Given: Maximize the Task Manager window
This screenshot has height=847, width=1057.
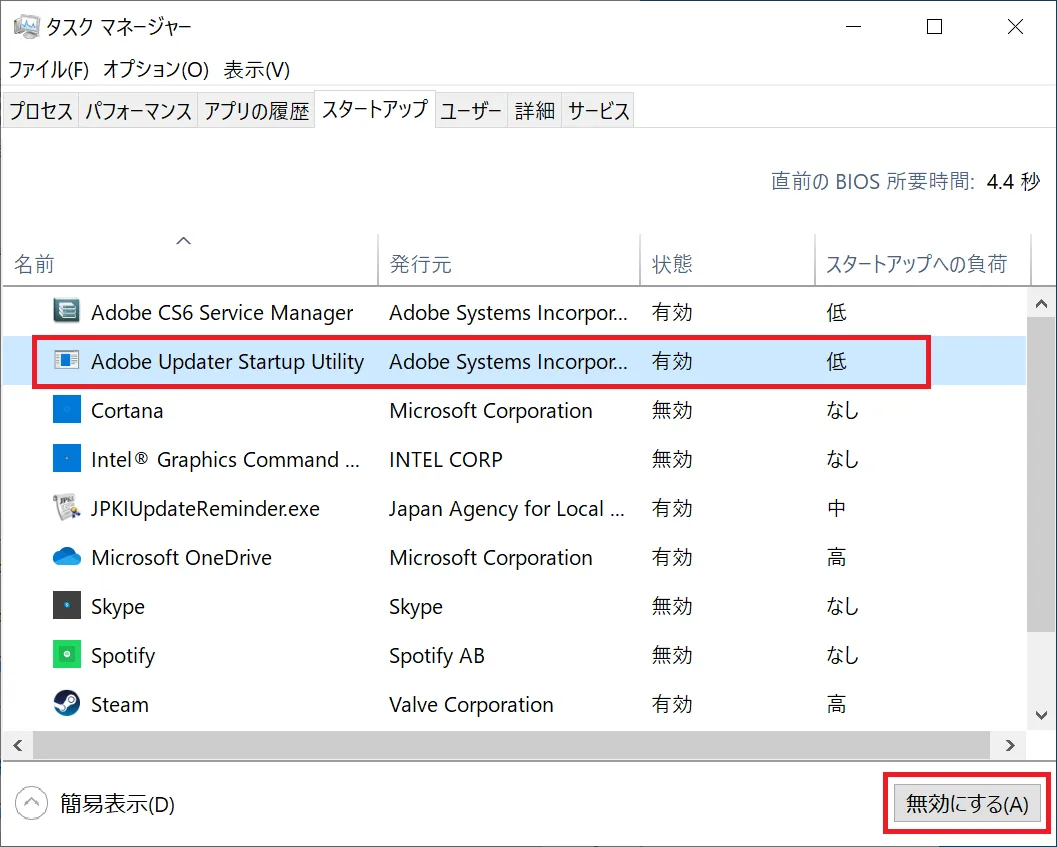Looking at the screenshot, I should click(934, 26).
